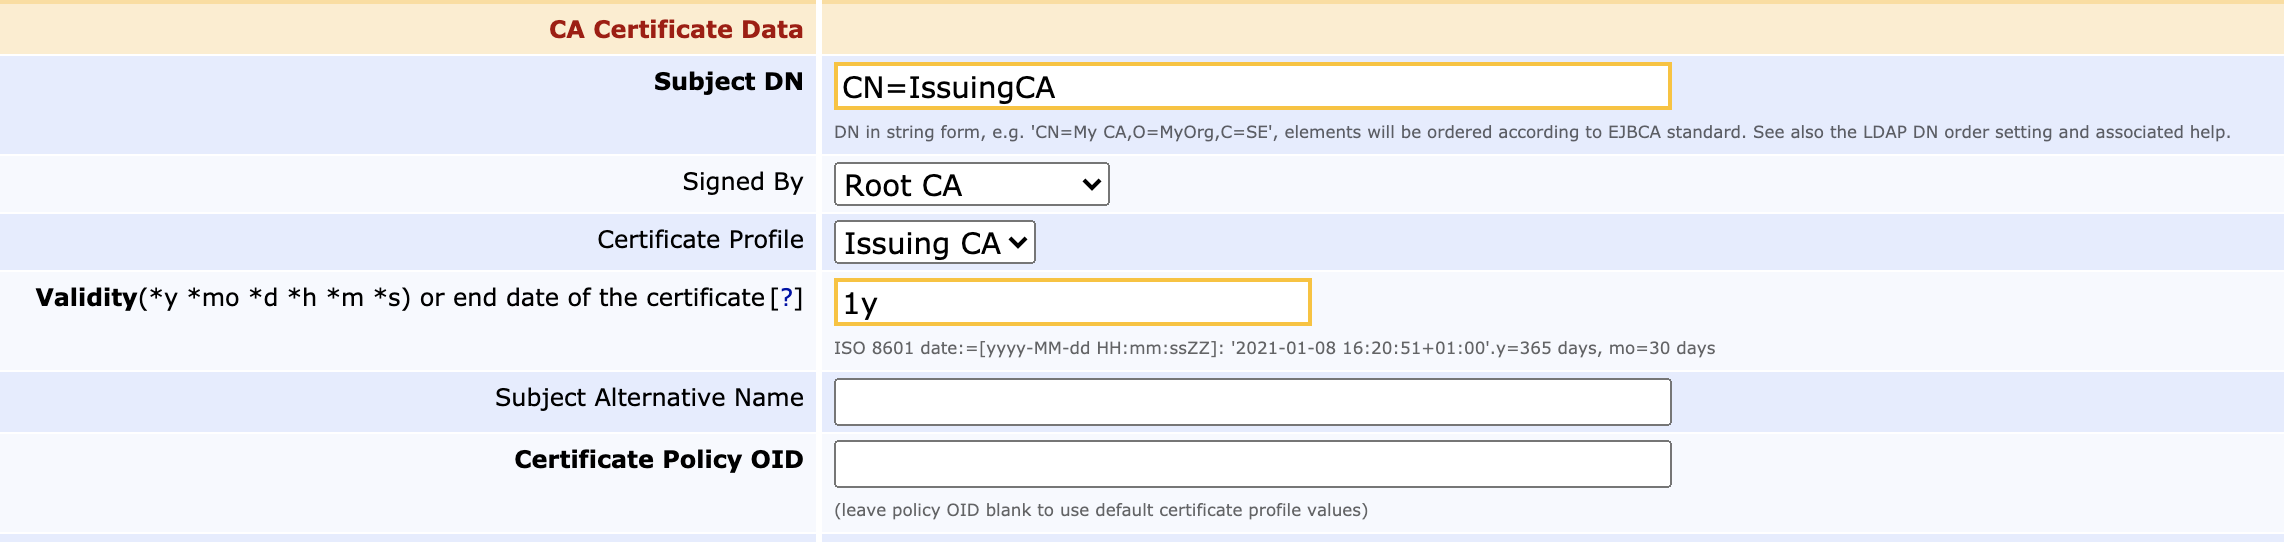Click the Certificate Policy OID label

click(658, 460)
